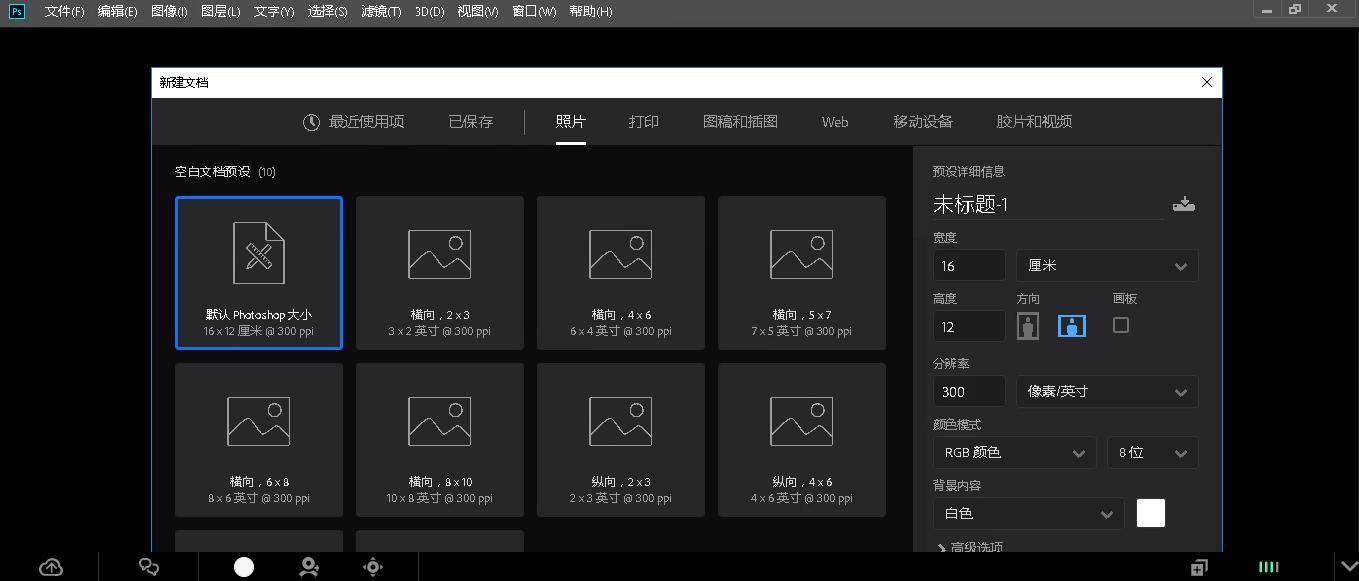Click the save preset icon beside 未标题-1
Image resolution: width=1359 pixels, height=581 pixels.
point(1184,204)
